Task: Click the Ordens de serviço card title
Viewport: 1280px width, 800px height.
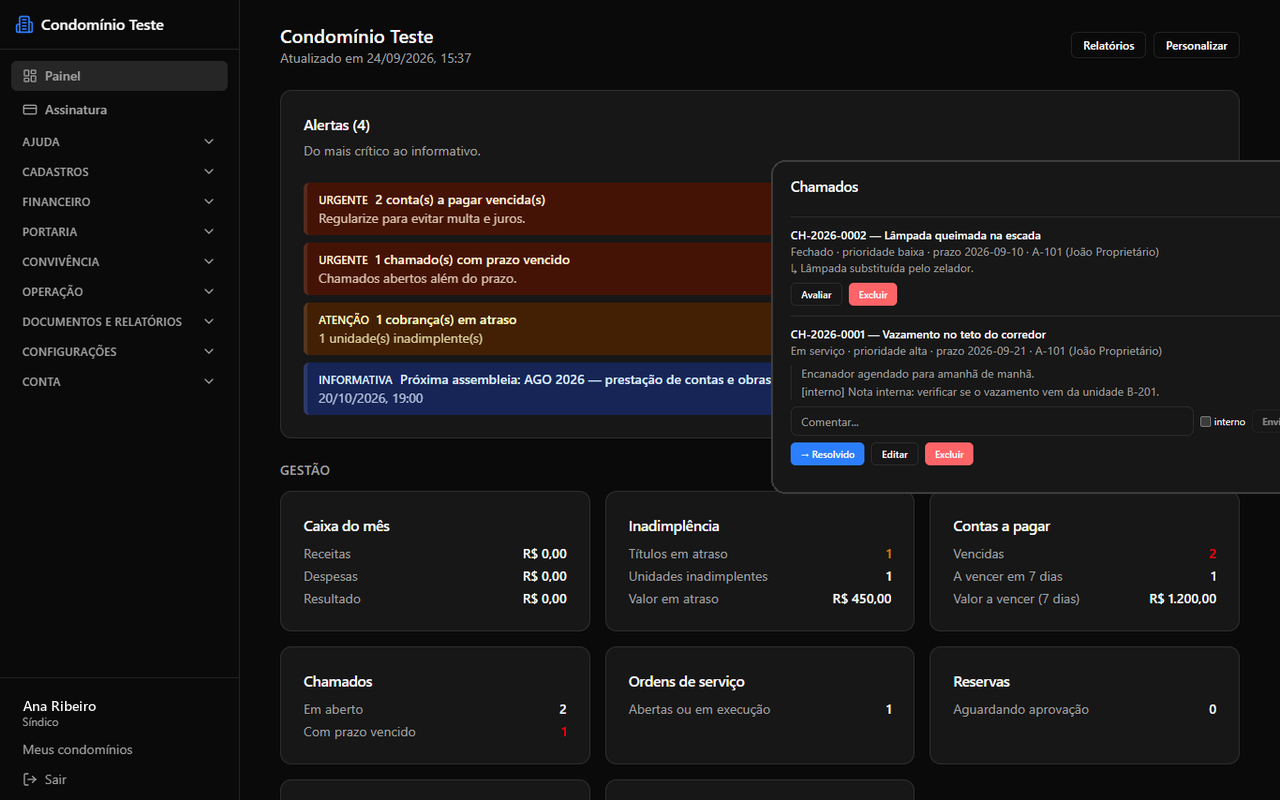Action: pyautogui.click(x=687, y=682)
